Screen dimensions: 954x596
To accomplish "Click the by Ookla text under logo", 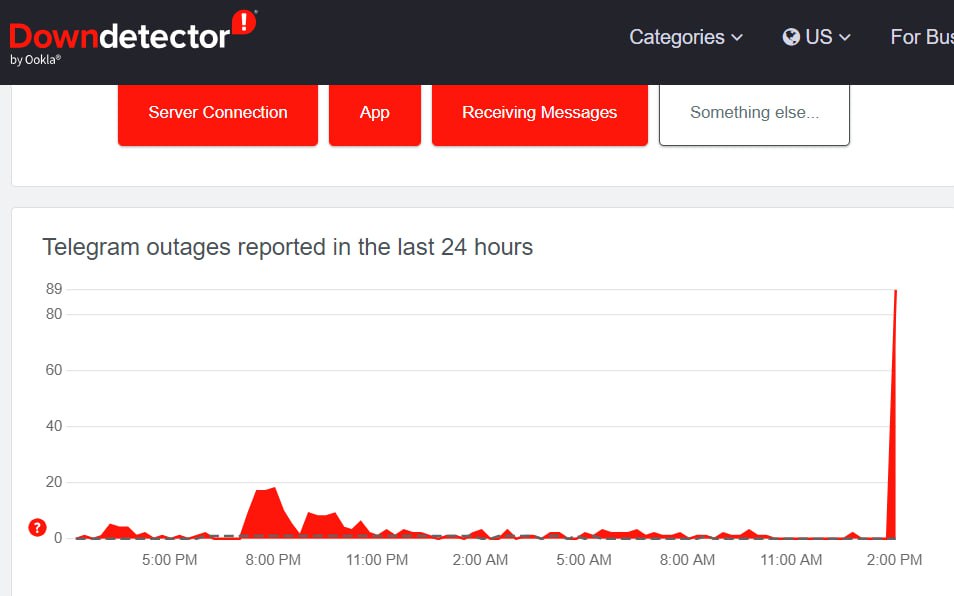I will [x=36, y=60].
